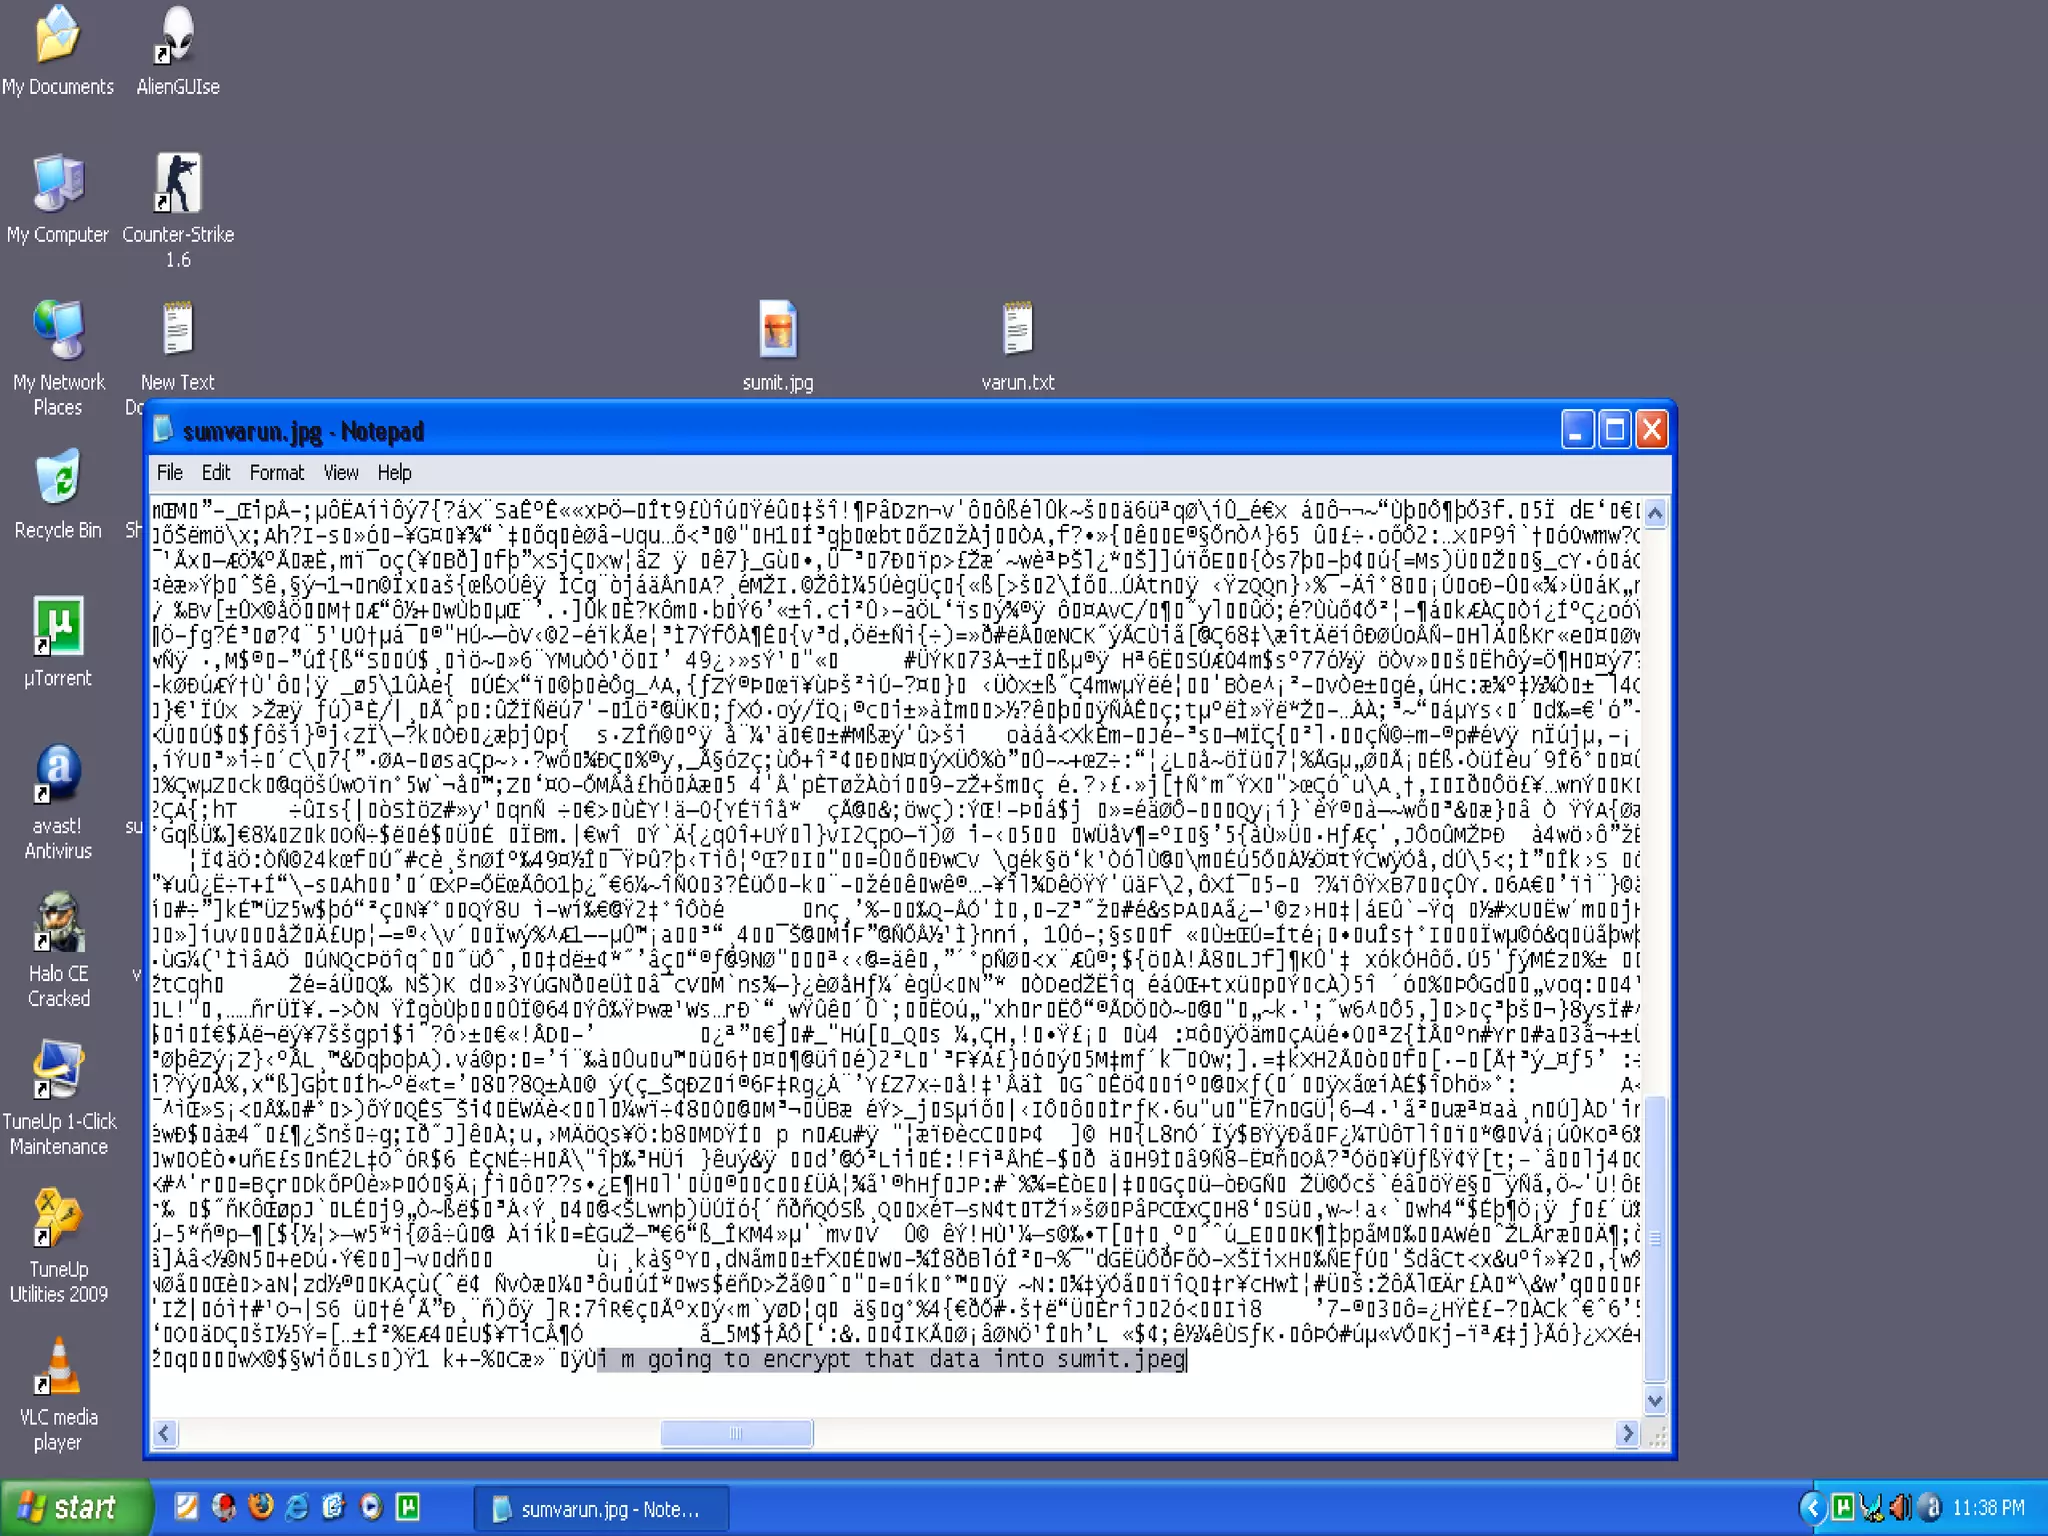Open the sumit.jpg desktop file

click(778, 331)
